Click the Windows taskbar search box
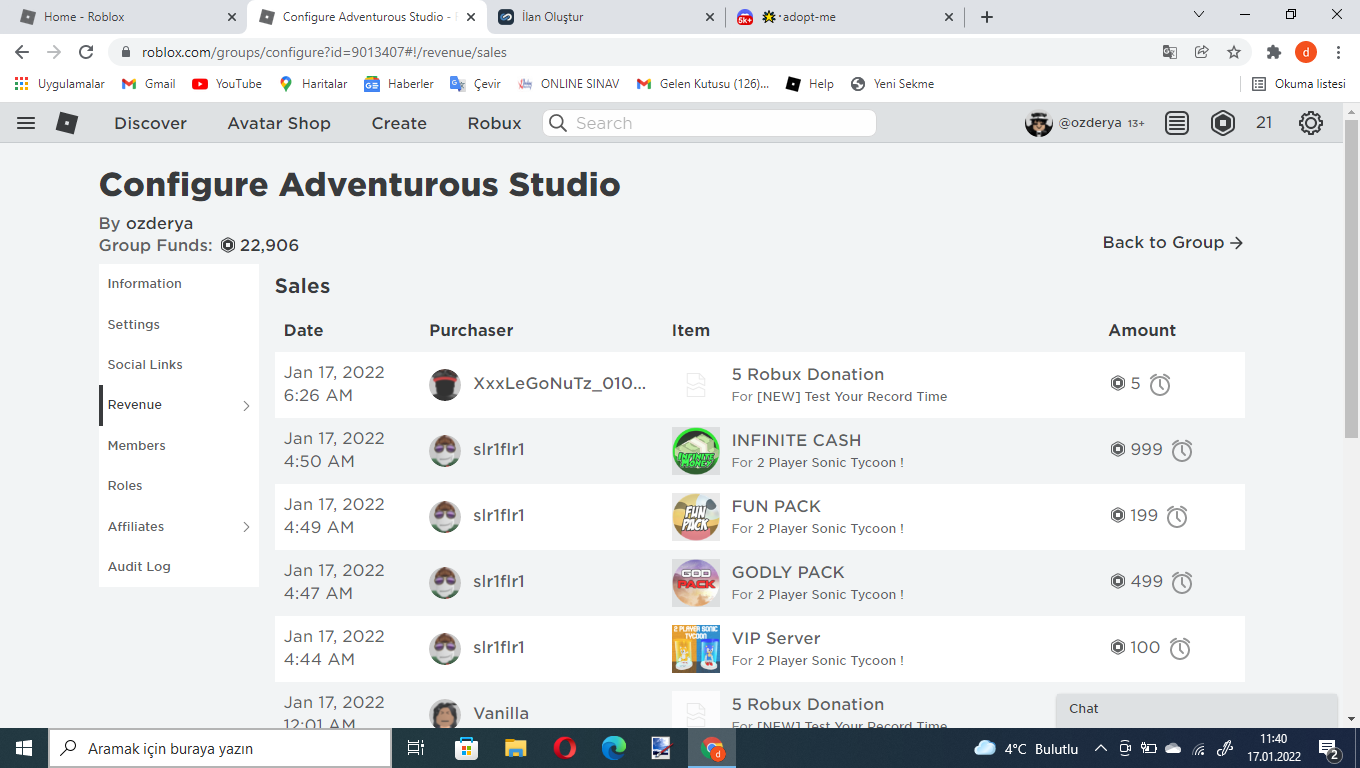The image size is (1360, 768). pyautogui.click(x=220, y=748)
